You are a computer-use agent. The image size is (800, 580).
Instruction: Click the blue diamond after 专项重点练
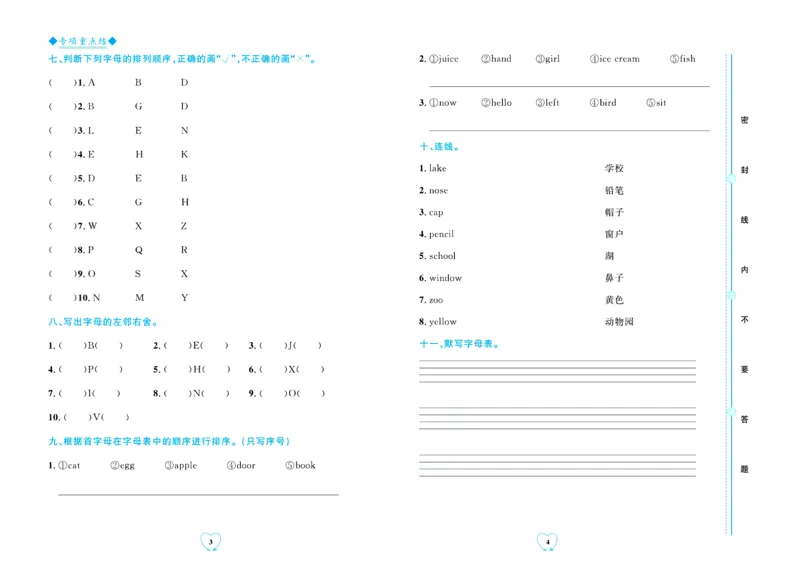click(x=112, y=40)
